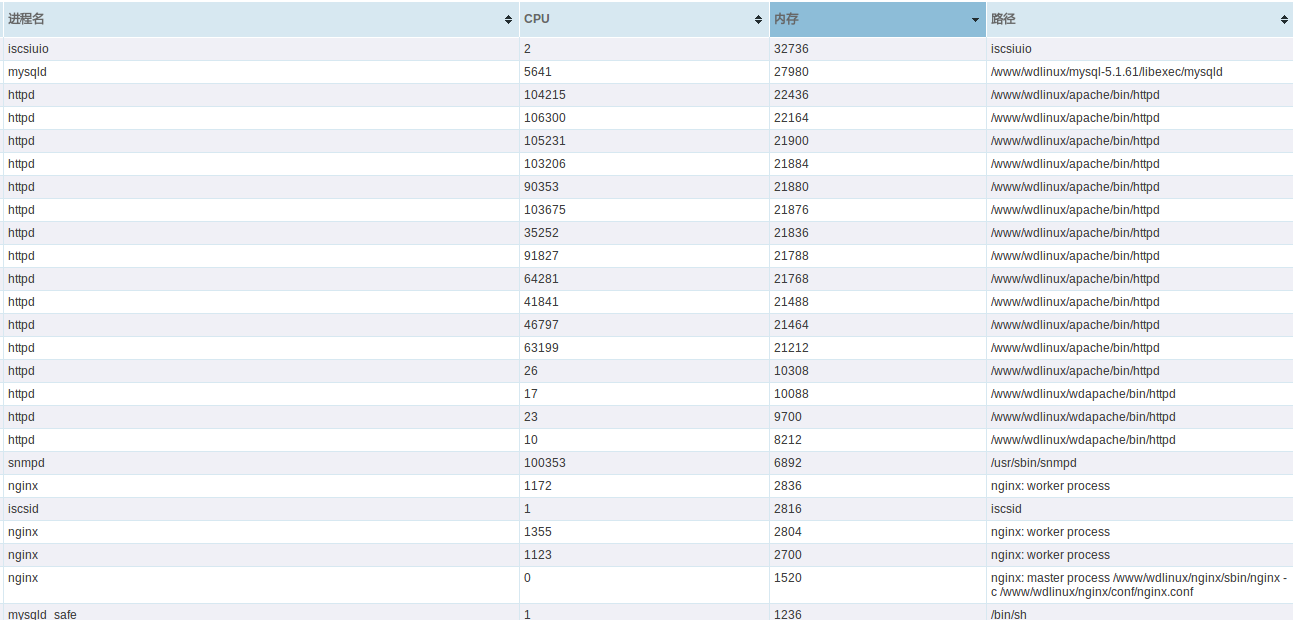This screenshot has height=620, width=1293.
Task: Select the iscsiuio process name cell
Action: [x=260, y=49]
